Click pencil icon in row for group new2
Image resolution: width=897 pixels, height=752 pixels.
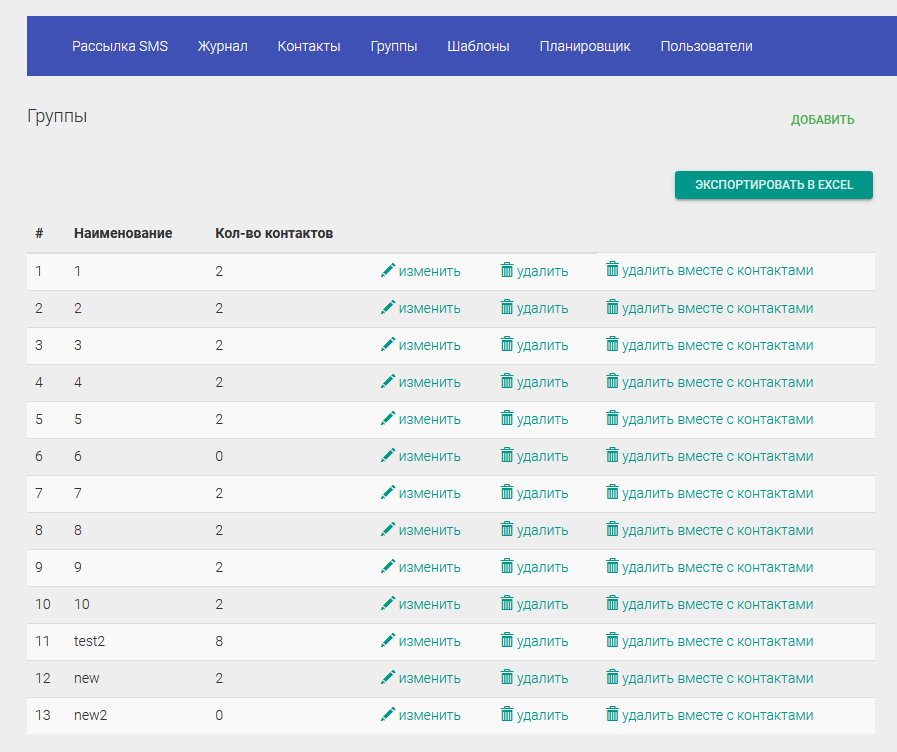click(x=388, y=715)
